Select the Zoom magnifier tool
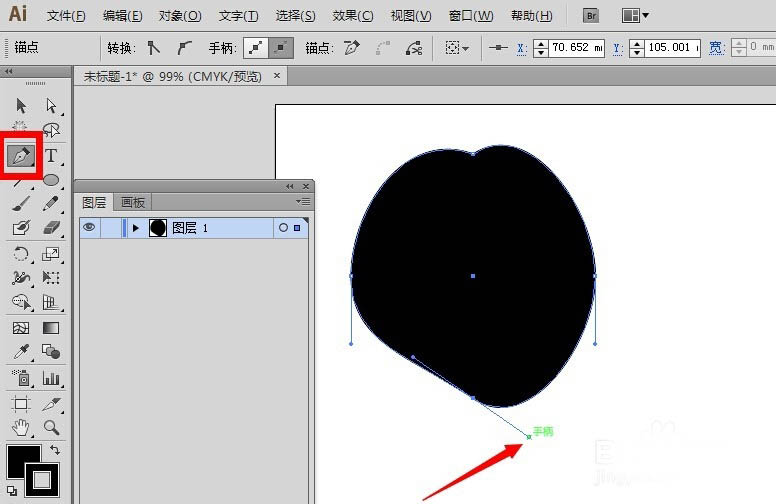Screen dimensions: 776x504 coord(51,427)
